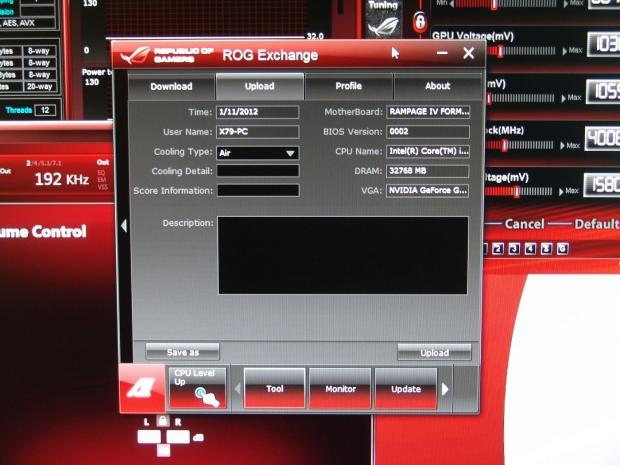Click the VGA field NVIDIA GeForce
This screenshot has width=620, height=465.
click(428, 191)
